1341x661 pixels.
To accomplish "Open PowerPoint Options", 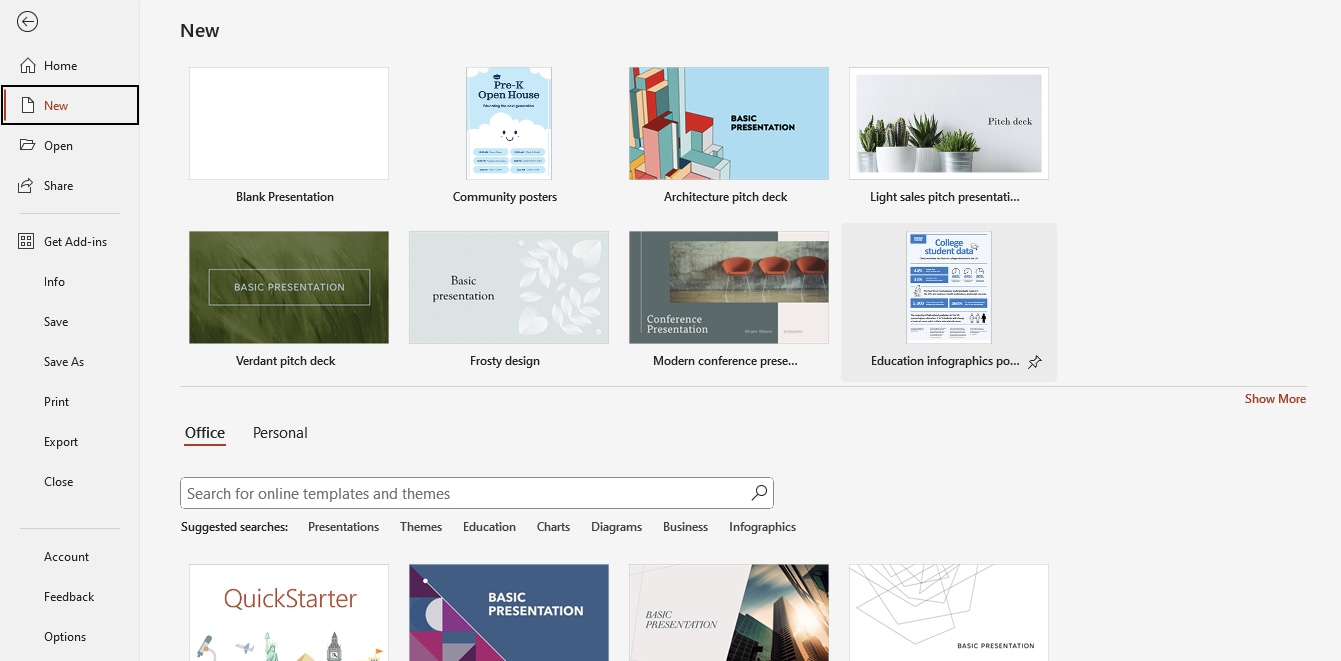I will (x=65, y=637).
